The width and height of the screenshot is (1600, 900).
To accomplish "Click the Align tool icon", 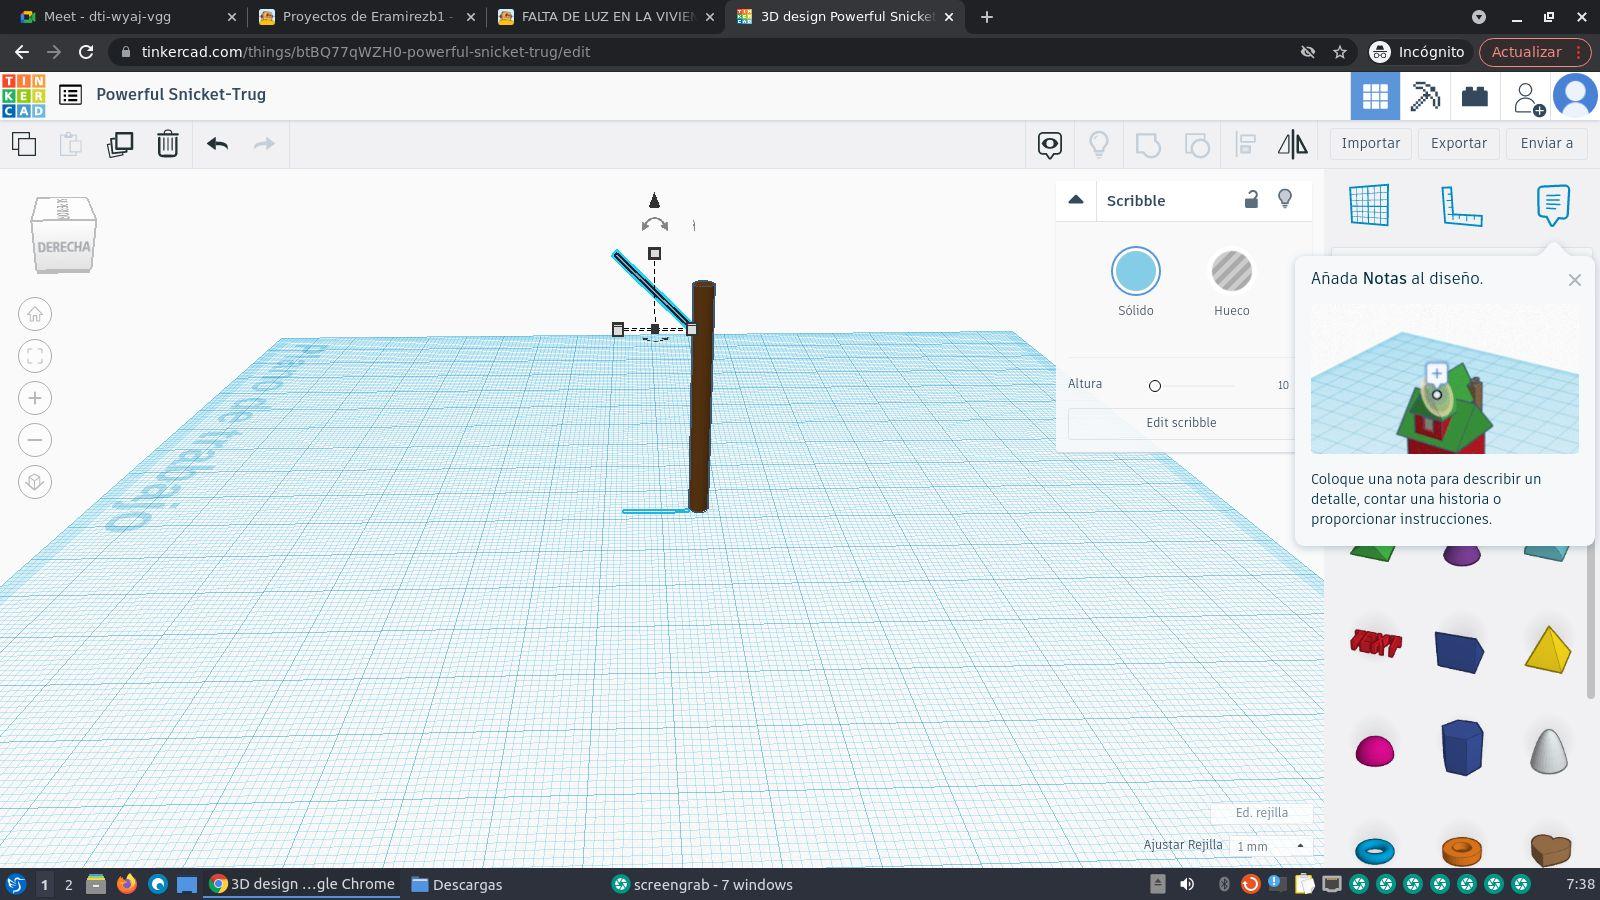I will (x=1246, y=145).
